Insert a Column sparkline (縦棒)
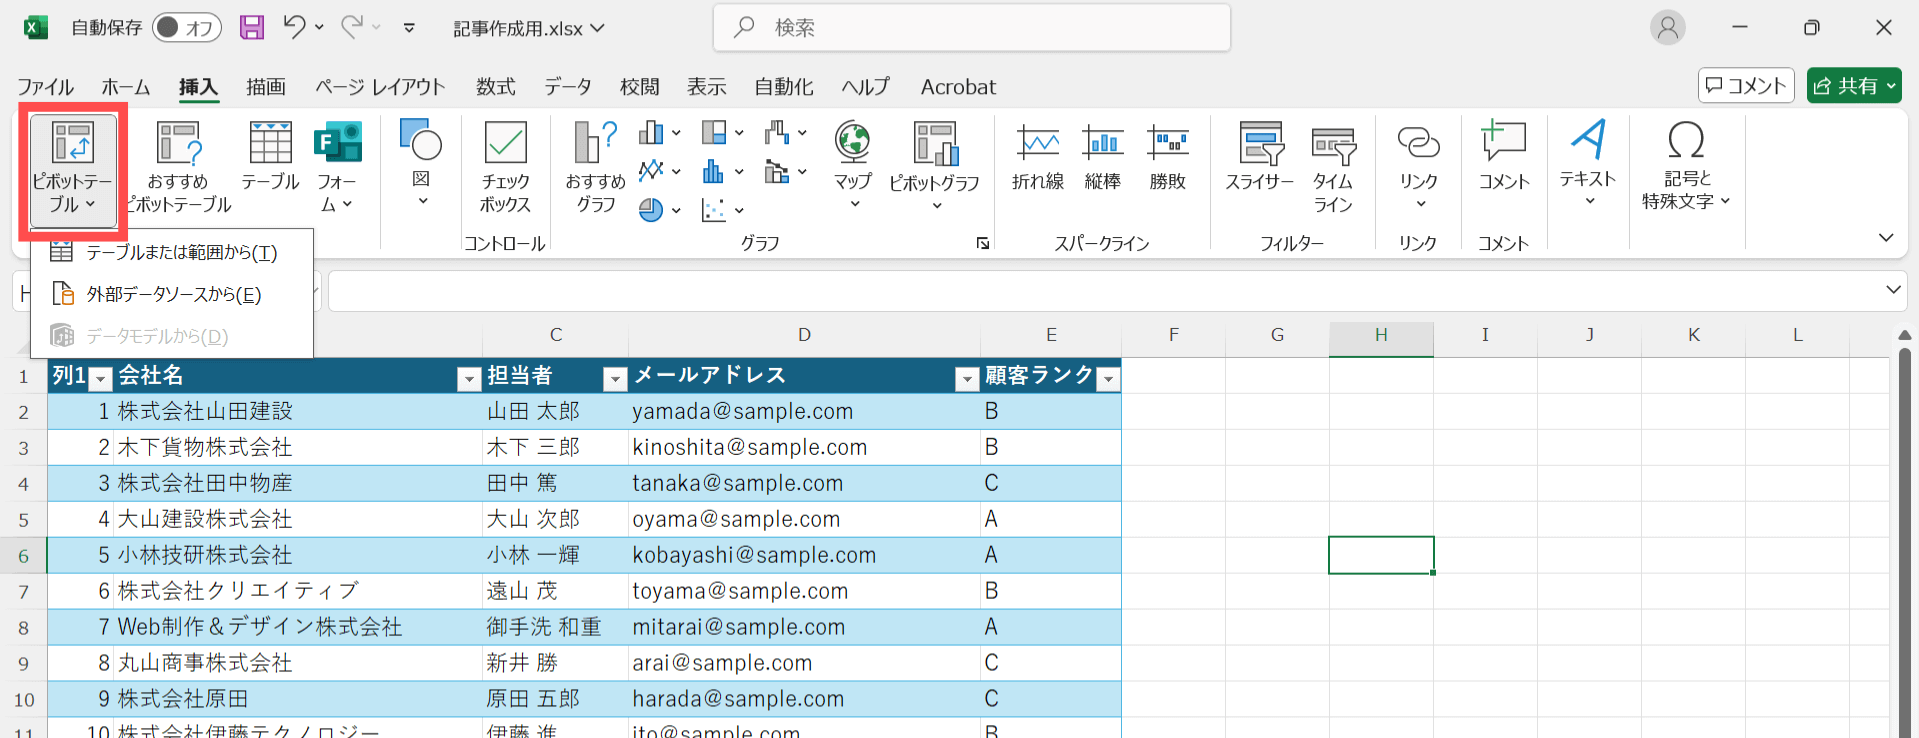This screenshot has width=1919, height=738. pos(1103,156)
